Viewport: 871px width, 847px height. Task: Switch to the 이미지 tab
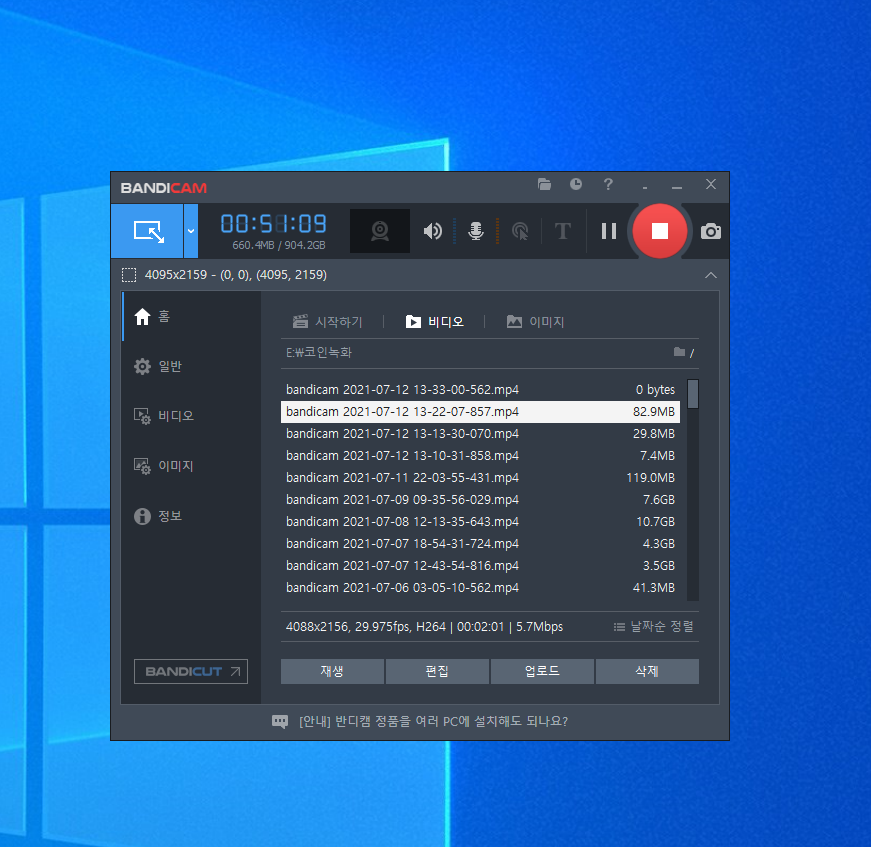point(535,322)
